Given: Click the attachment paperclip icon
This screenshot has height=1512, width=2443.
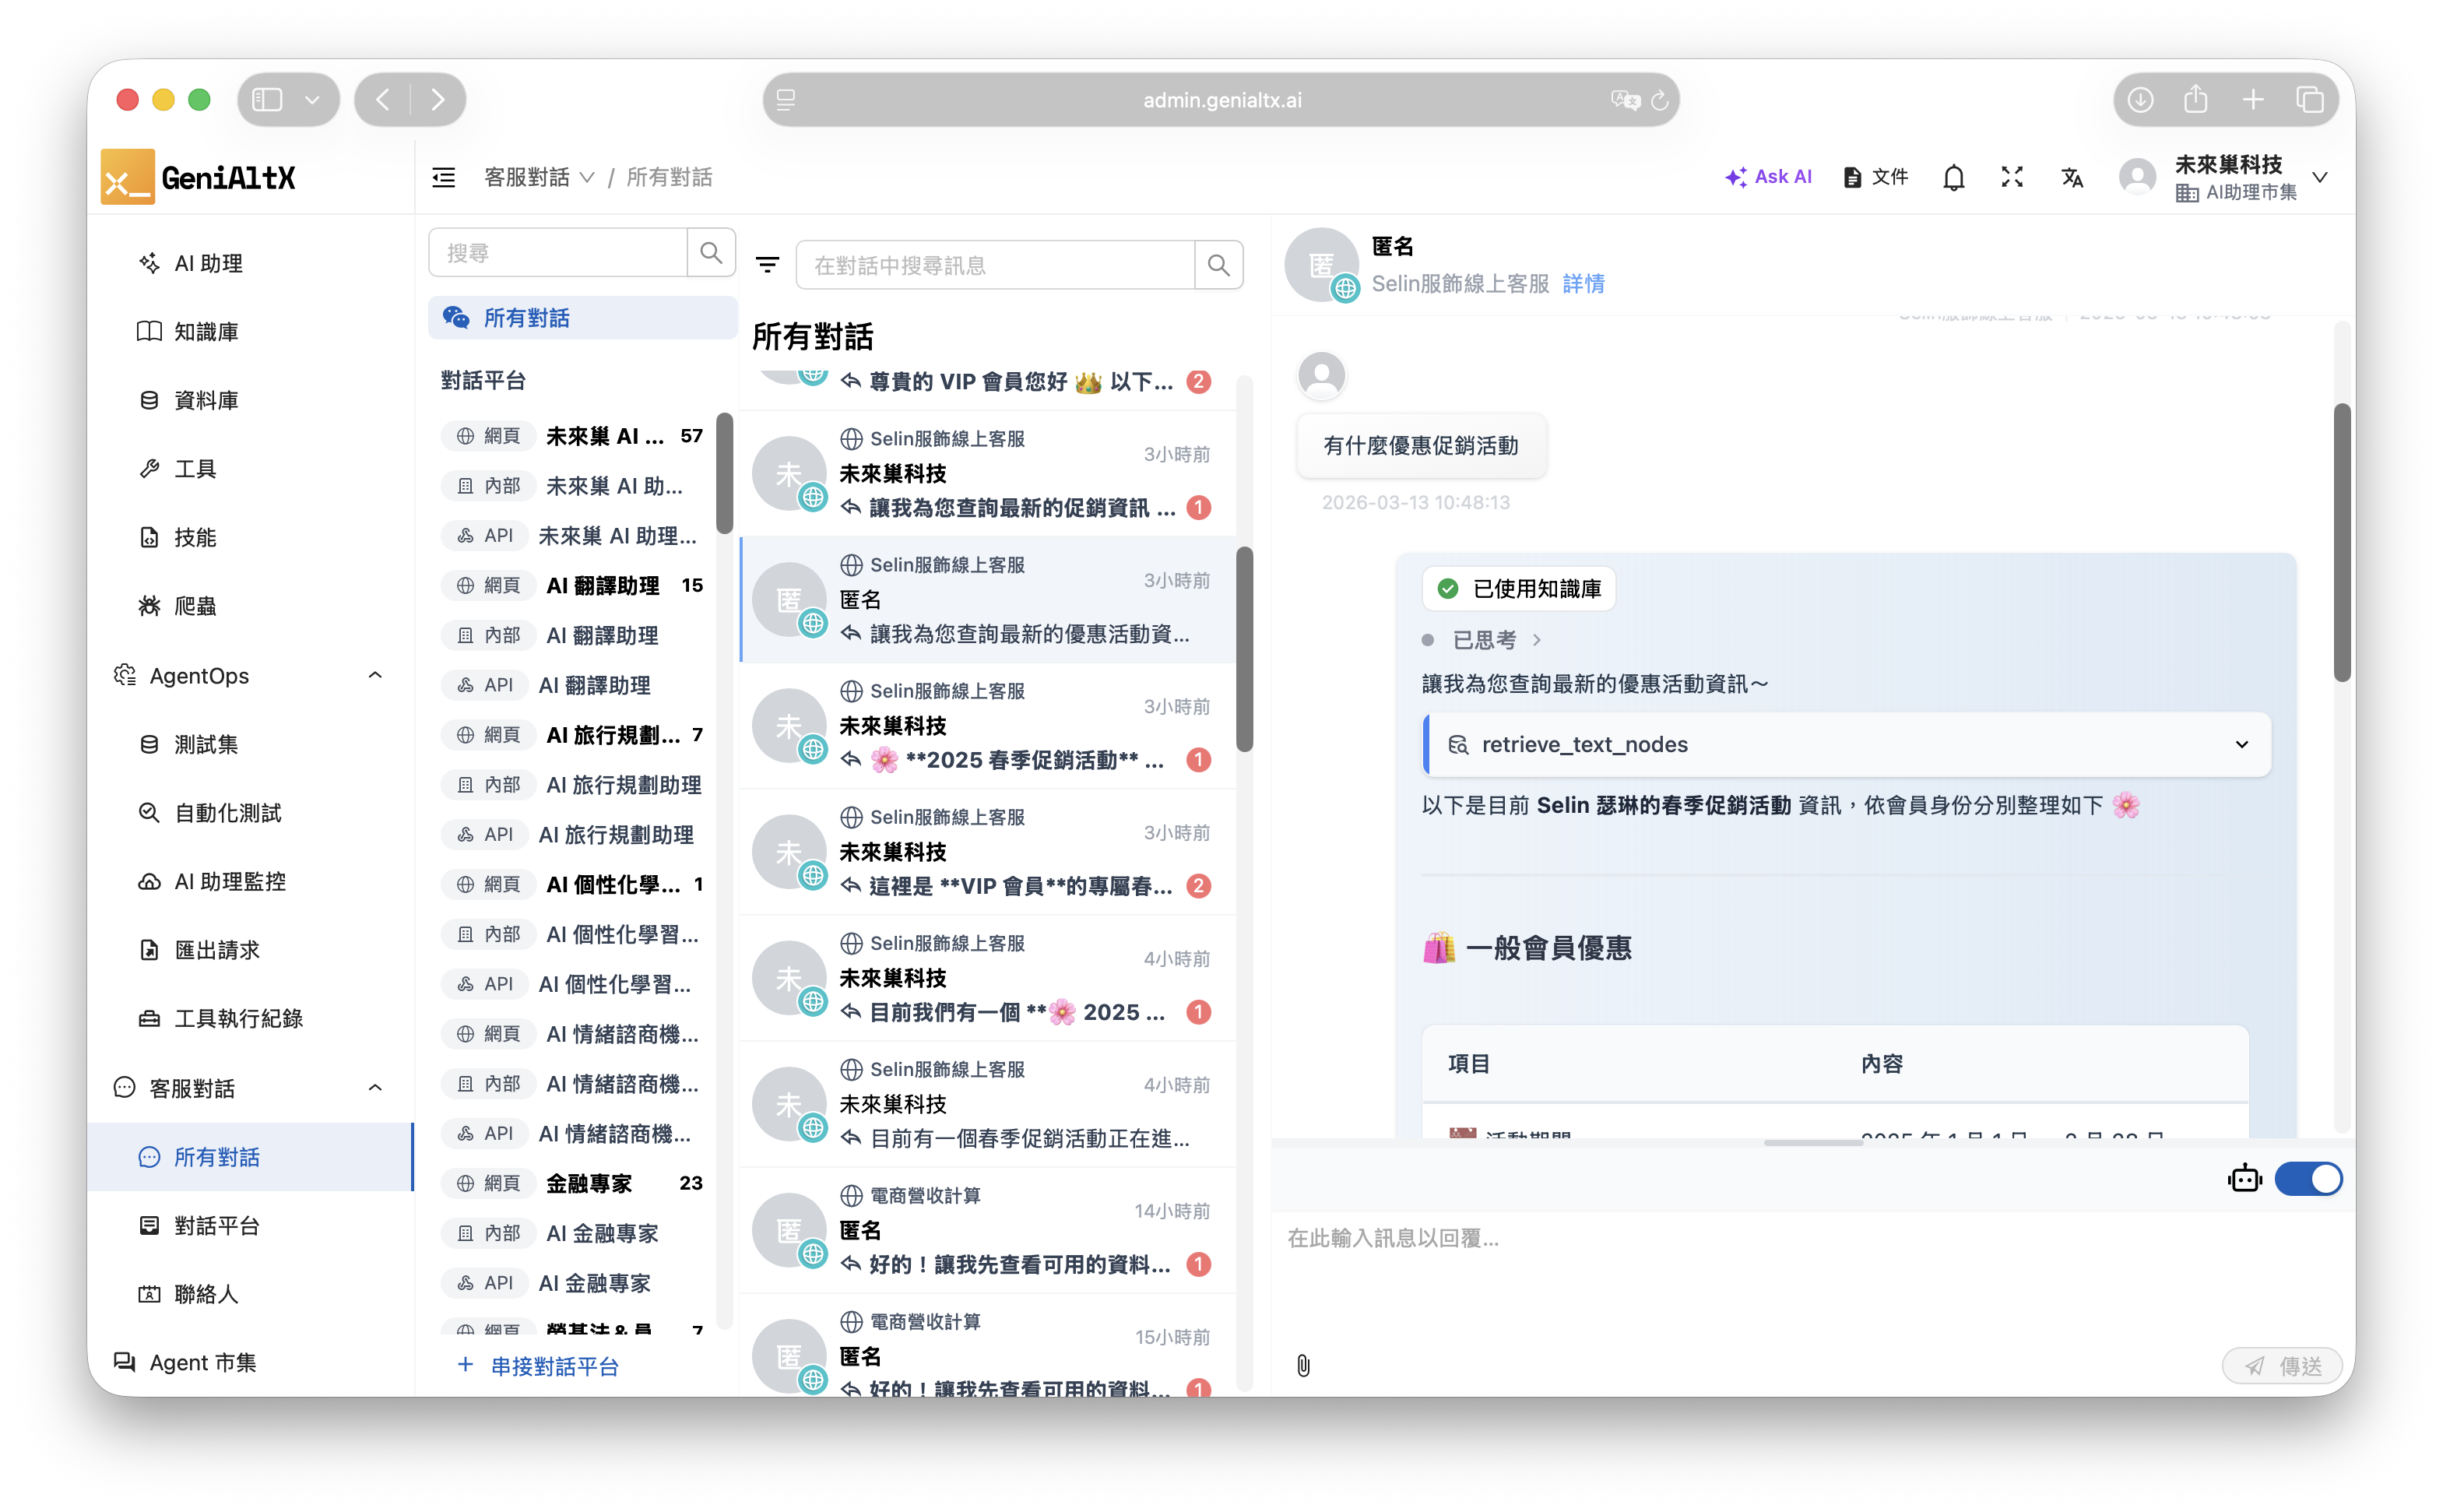Looking at the screenshot, I should [x=1303, y=1365].
